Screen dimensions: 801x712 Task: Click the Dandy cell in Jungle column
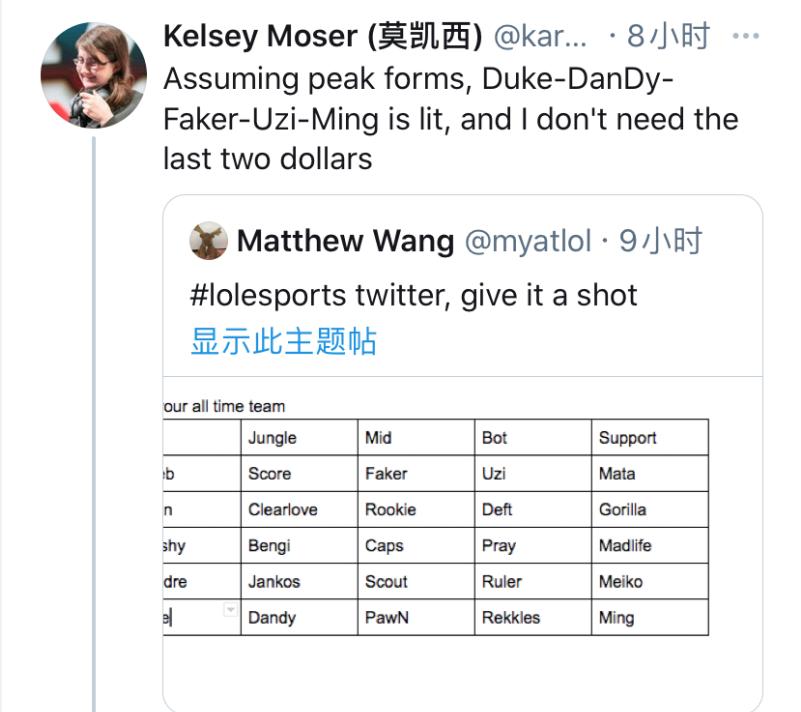[x=272, y=618]
